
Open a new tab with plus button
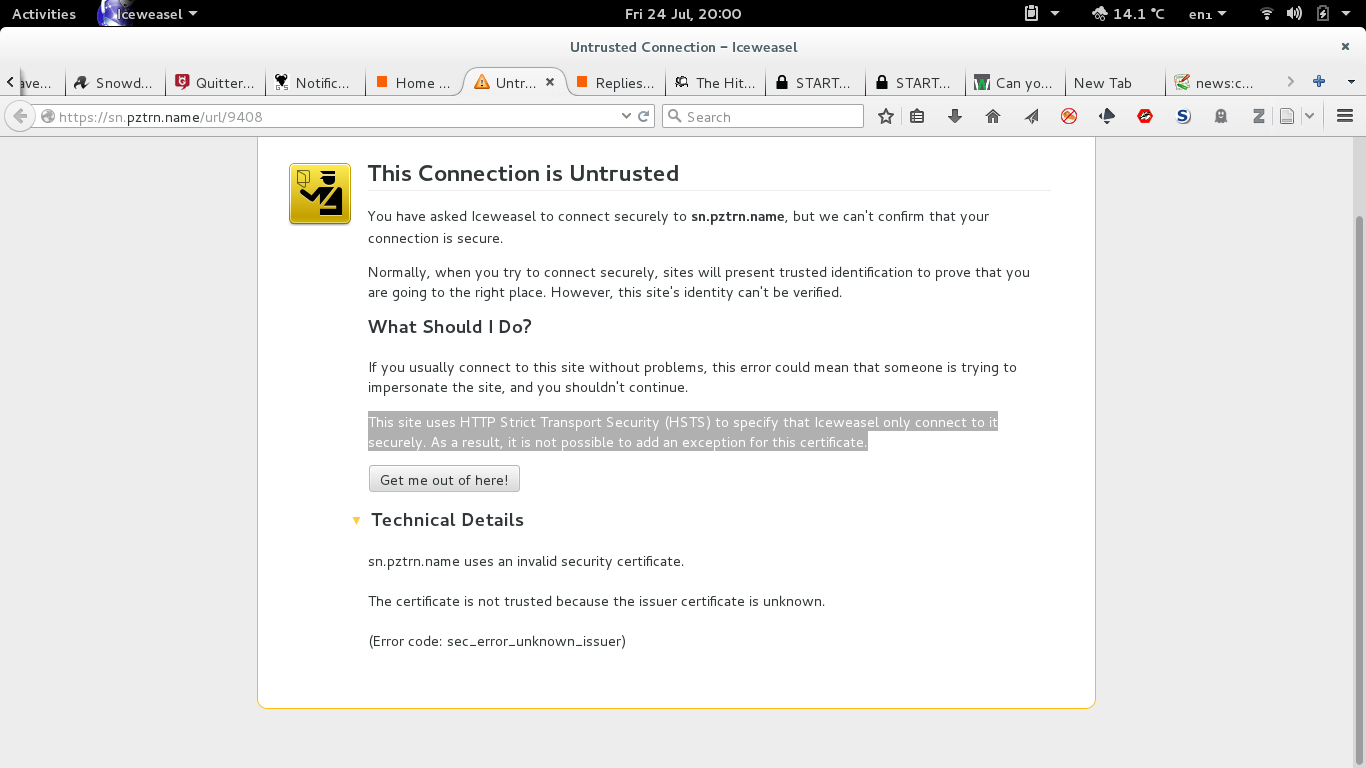[x=1319, y=82]
